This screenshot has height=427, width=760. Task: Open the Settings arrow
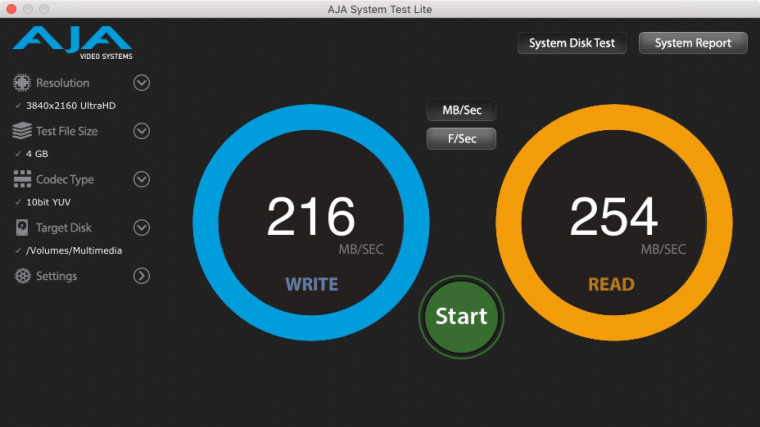[x=142, y=276]
